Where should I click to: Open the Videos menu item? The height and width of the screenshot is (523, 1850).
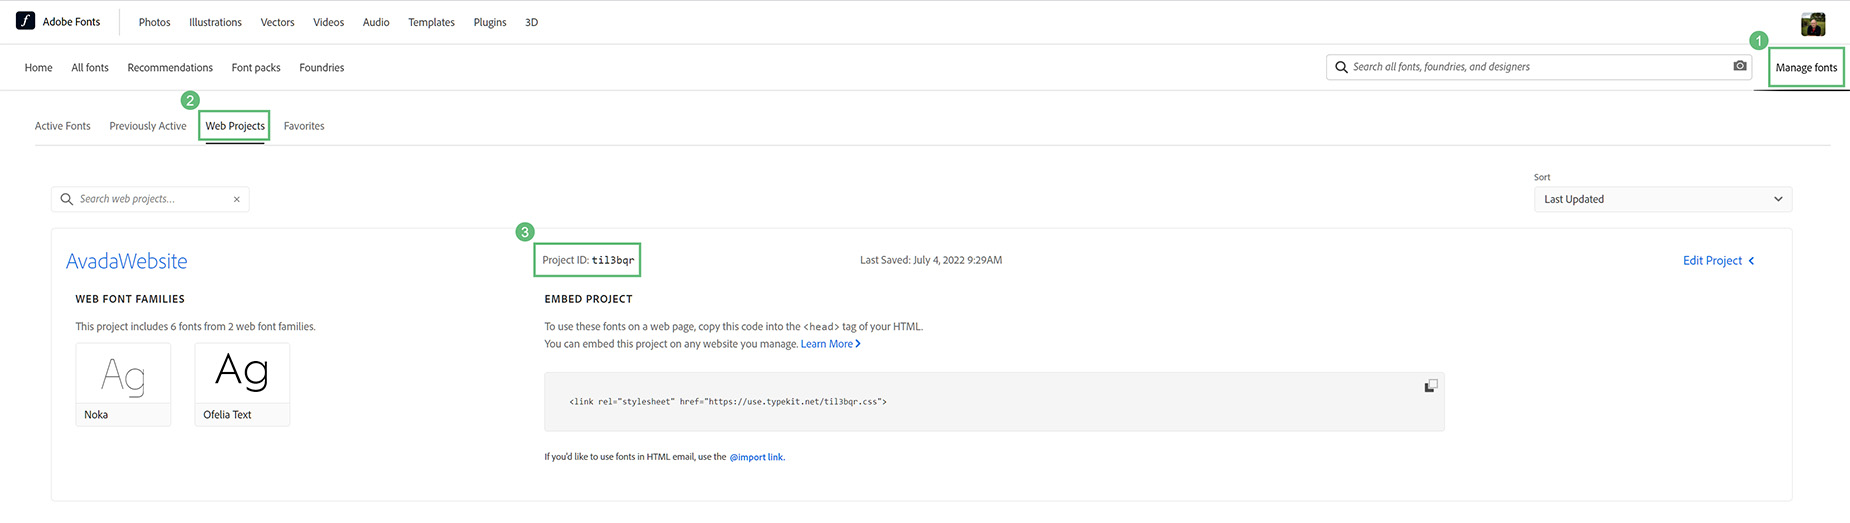(x=328, y=22)
